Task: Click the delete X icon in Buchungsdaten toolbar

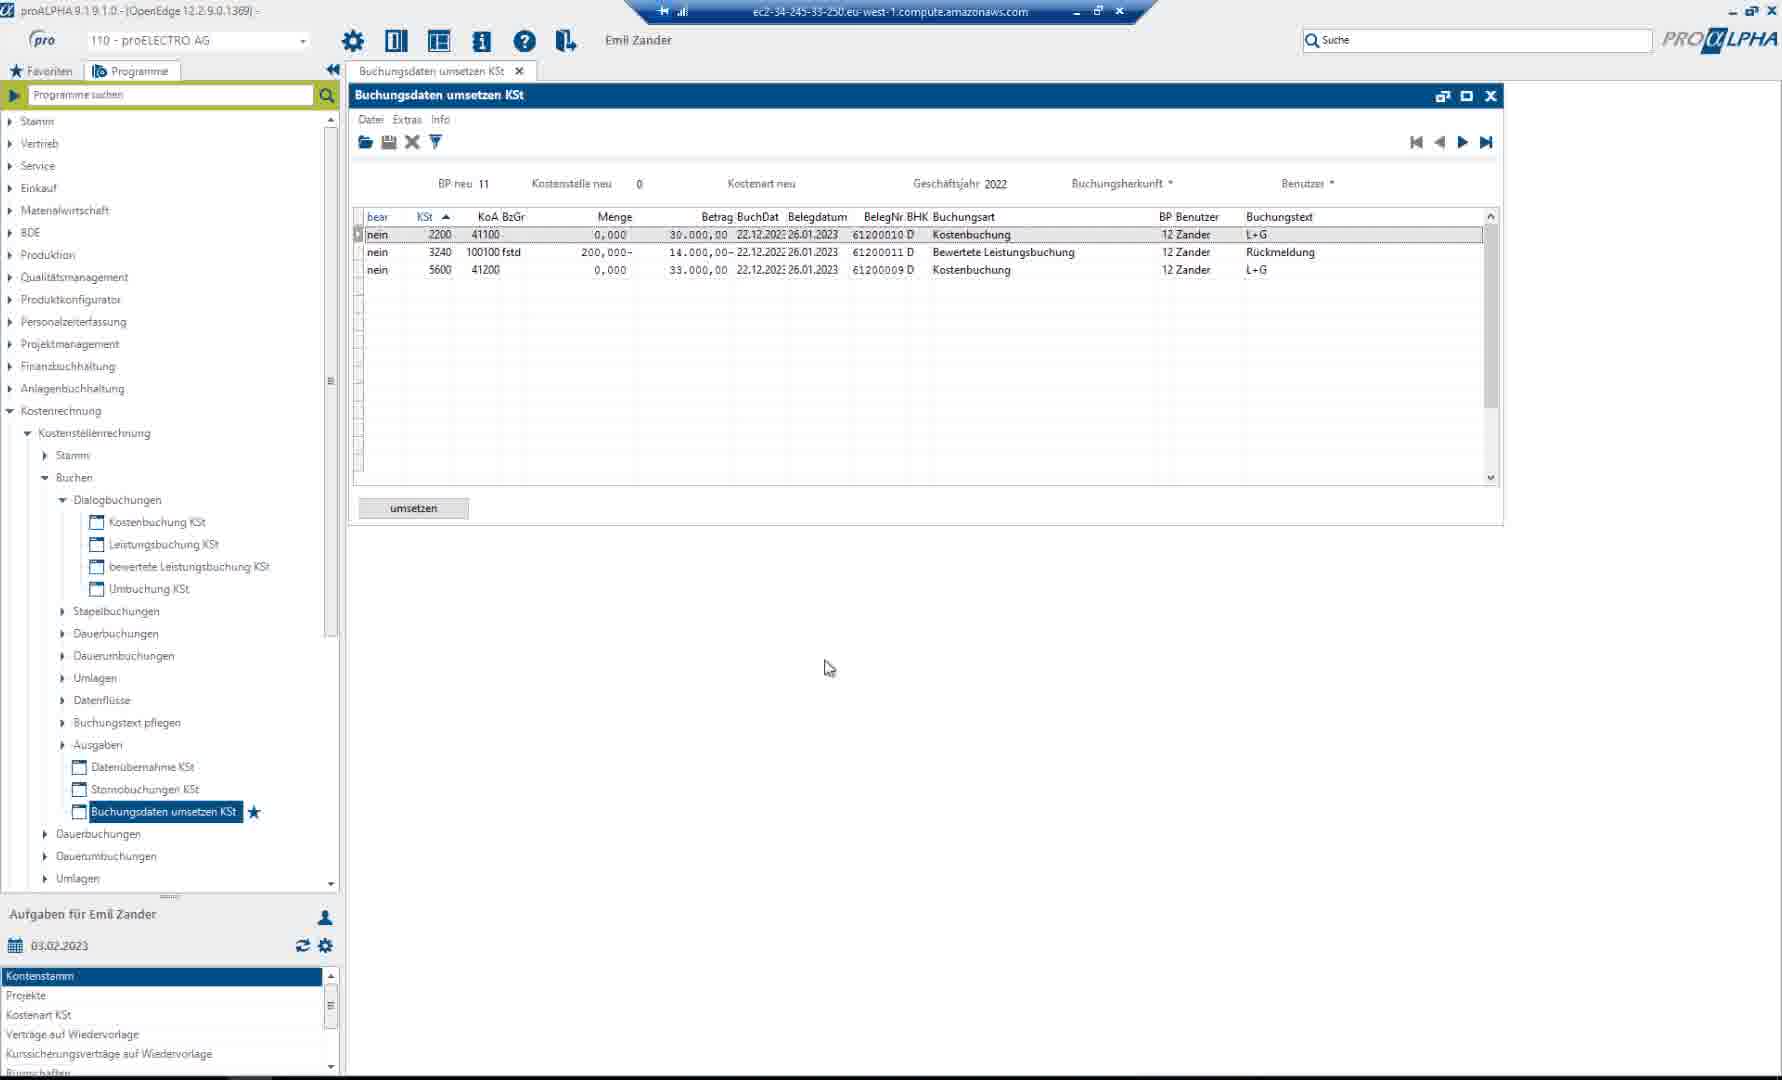Action: click(x=412, y=142)
